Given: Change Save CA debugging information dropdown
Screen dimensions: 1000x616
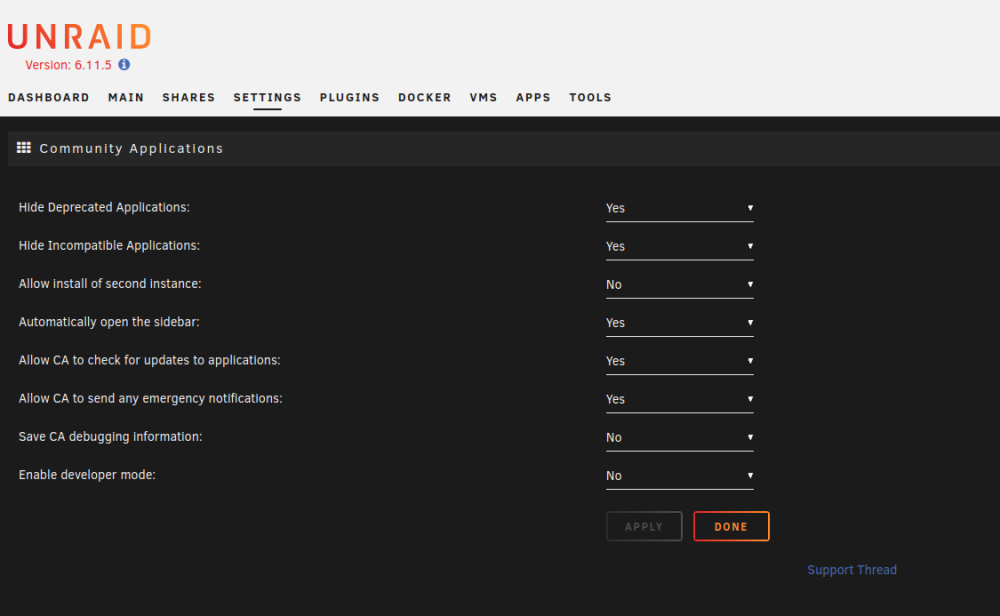Looking at the screenshot, I should coord(679,438).
